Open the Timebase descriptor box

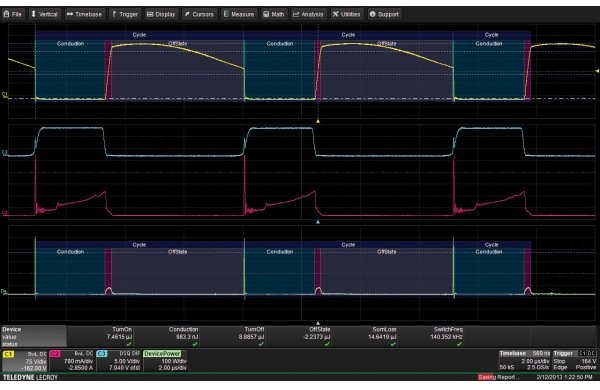click(x=524, y=361)
